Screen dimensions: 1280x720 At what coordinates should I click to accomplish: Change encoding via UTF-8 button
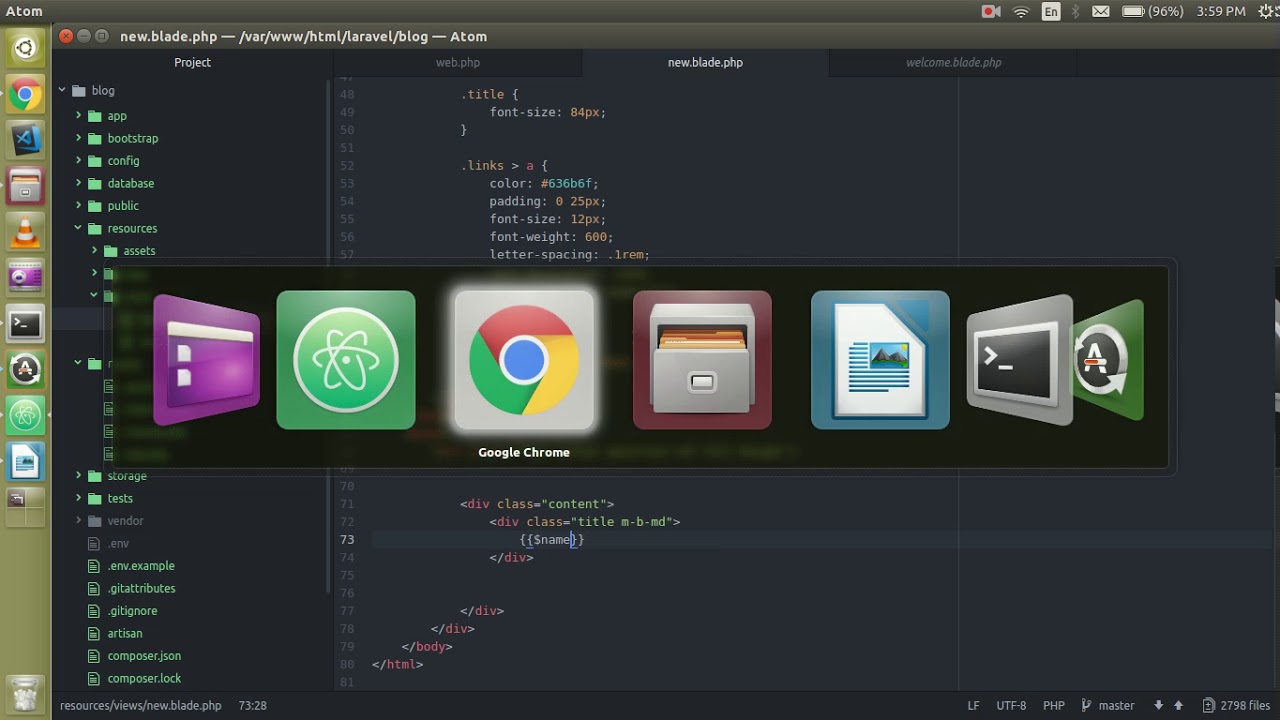point(1011,705)
